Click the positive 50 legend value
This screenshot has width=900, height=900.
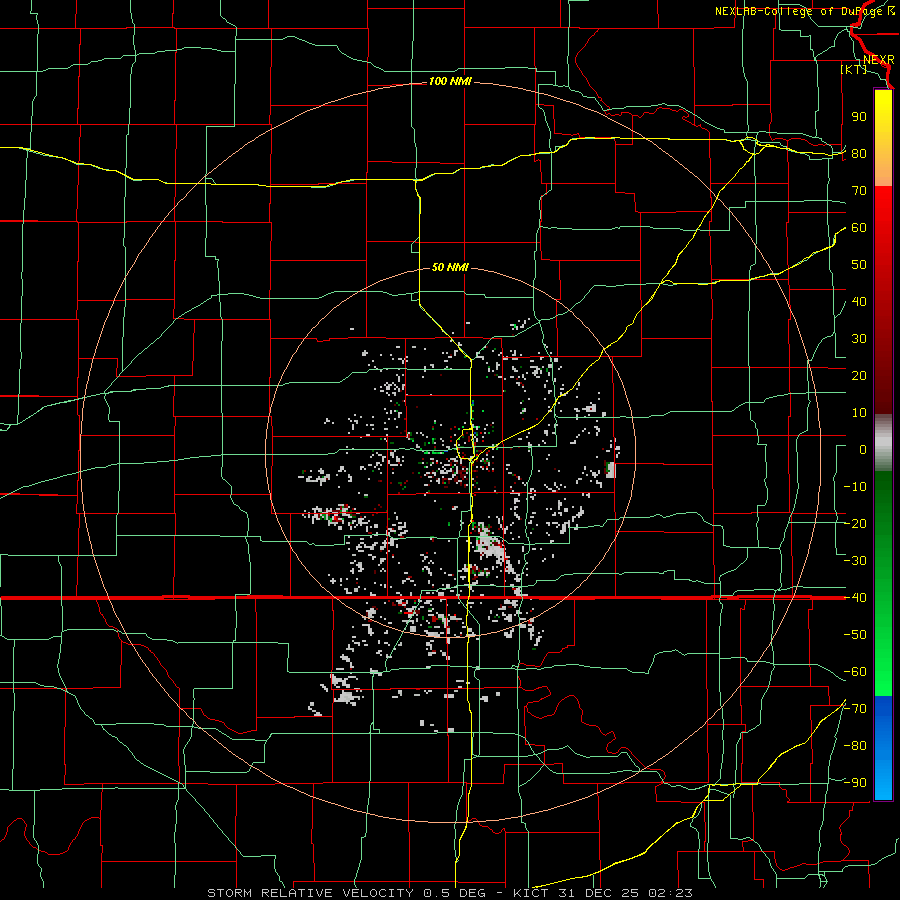859,265
